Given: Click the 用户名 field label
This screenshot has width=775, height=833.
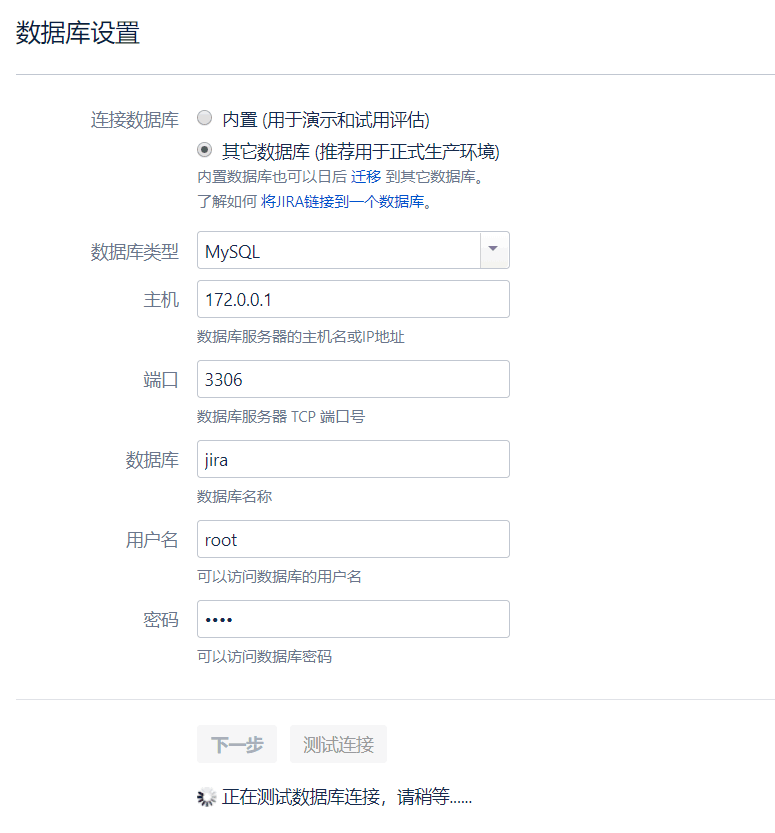Looking at the screenshot, I should [152, 540].
